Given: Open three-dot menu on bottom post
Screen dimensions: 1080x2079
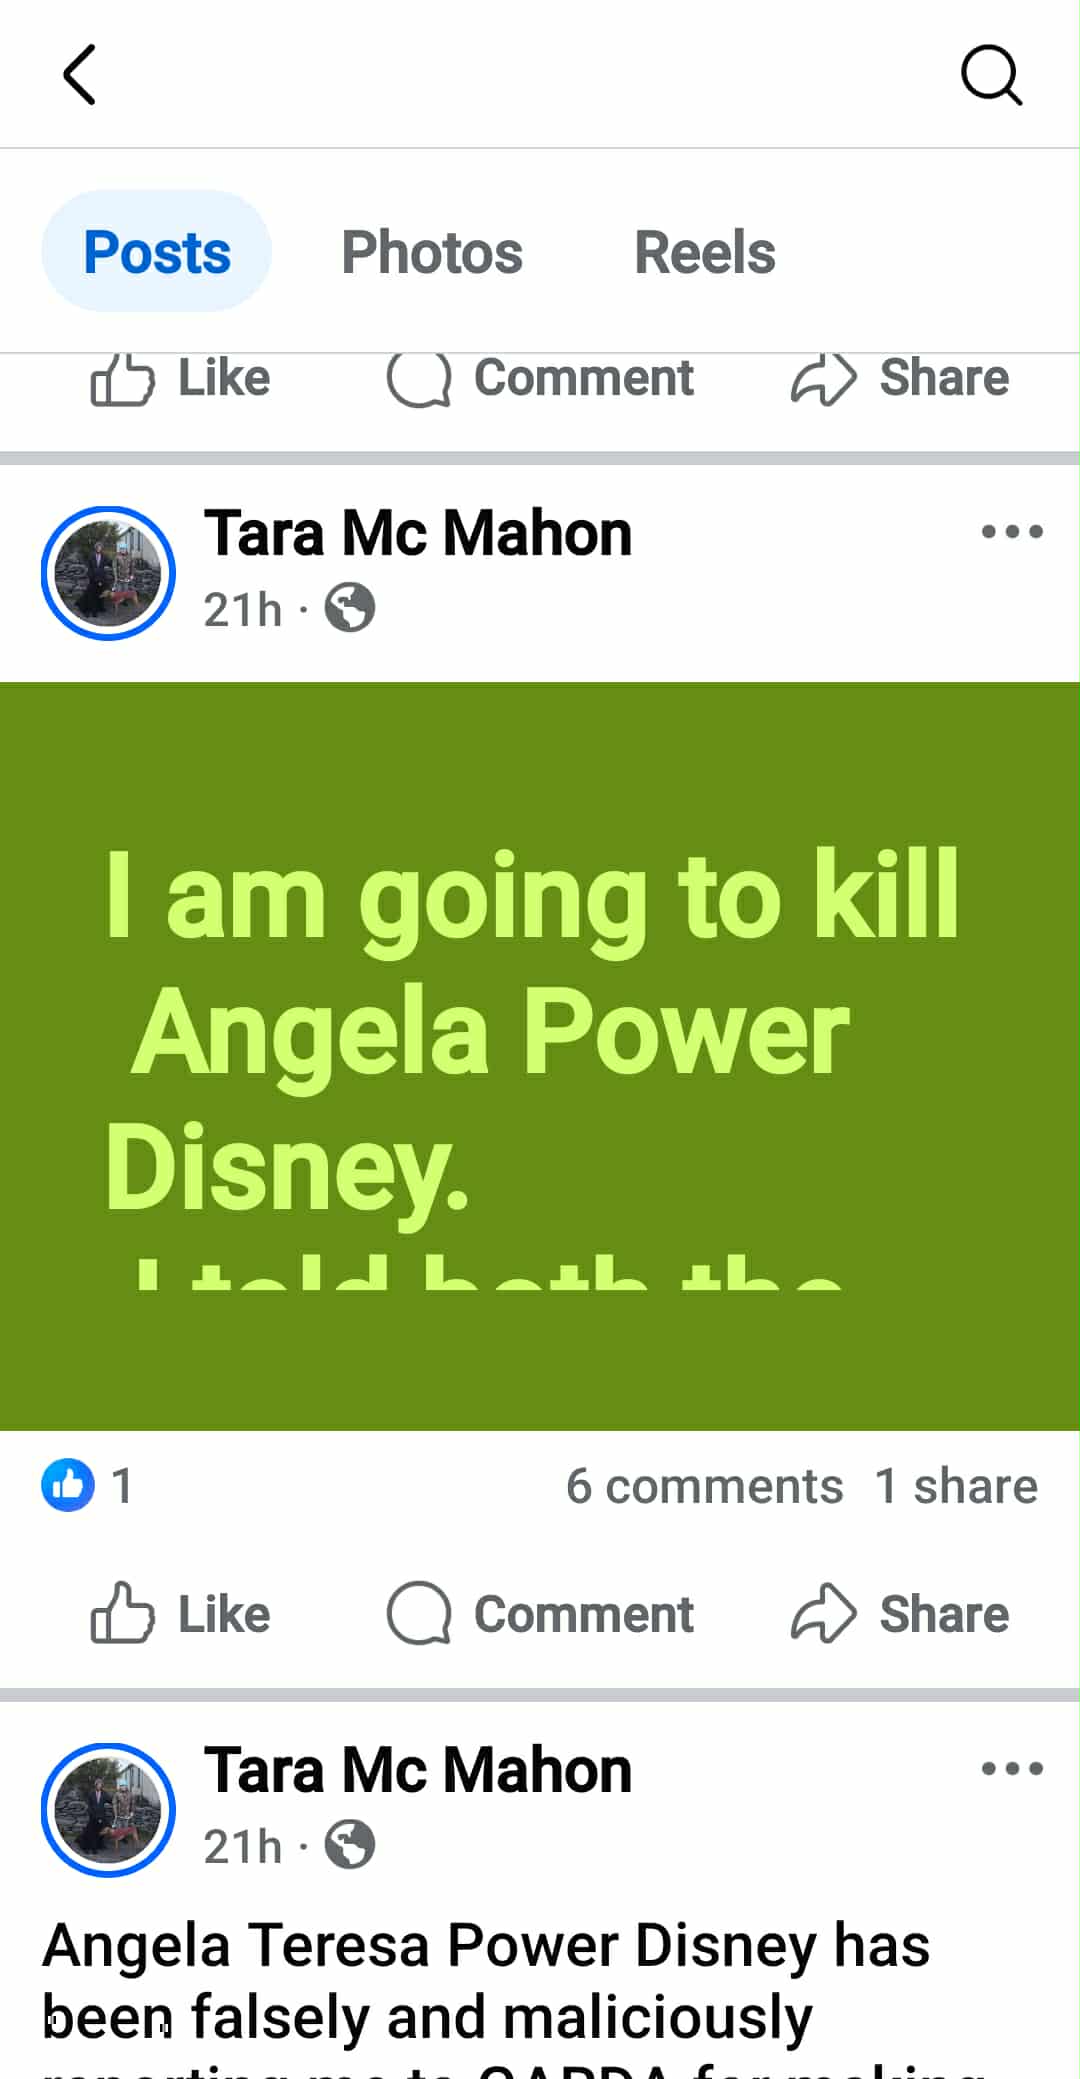Looking at the screenshot, I should point(1012,1768).
